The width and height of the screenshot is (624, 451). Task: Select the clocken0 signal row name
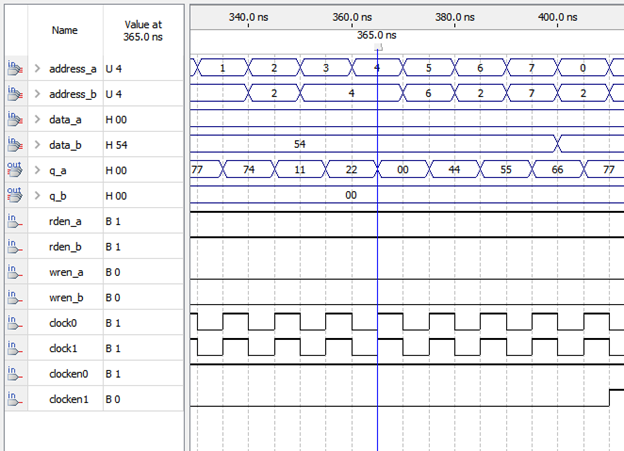pos(72,374)
